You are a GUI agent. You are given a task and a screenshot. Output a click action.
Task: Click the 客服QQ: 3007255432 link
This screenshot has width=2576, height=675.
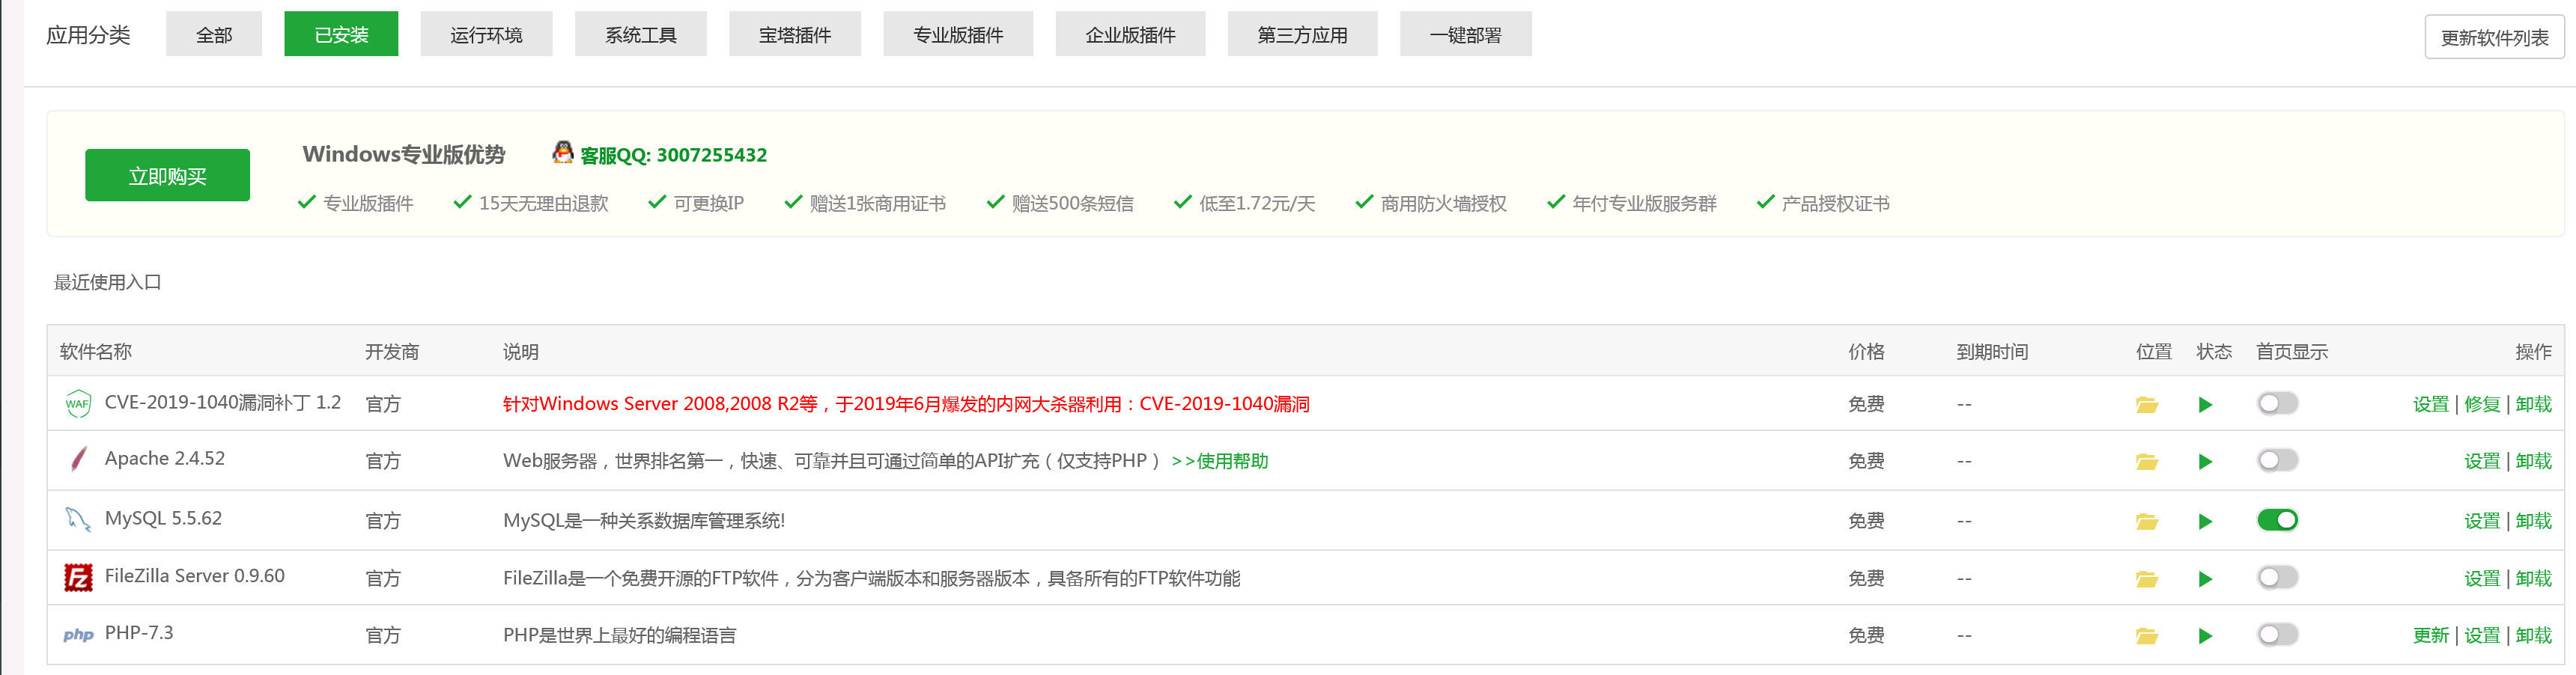point(673,155)
